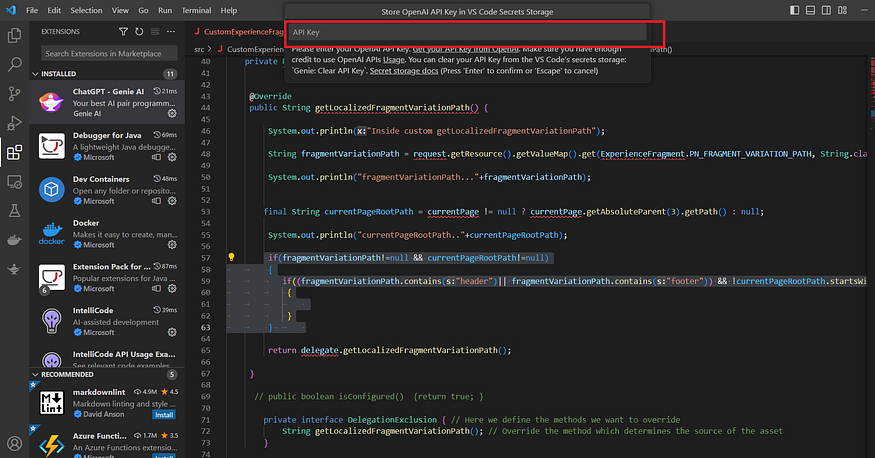Click the filter extensions funnel icon
Viewport: 875px width, 458px height.
123,32
